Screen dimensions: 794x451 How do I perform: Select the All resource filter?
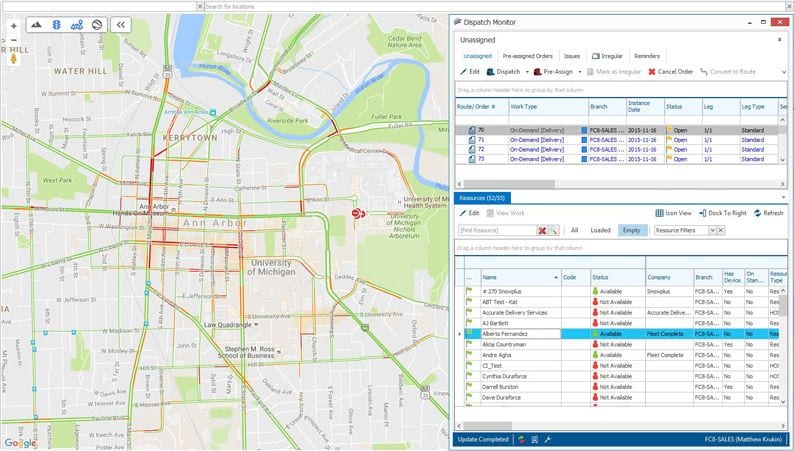(574, 230)
